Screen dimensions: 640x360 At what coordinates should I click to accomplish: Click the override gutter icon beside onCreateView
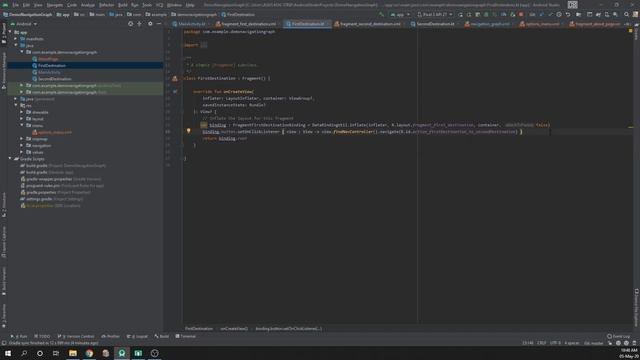[x=175, y=92]
